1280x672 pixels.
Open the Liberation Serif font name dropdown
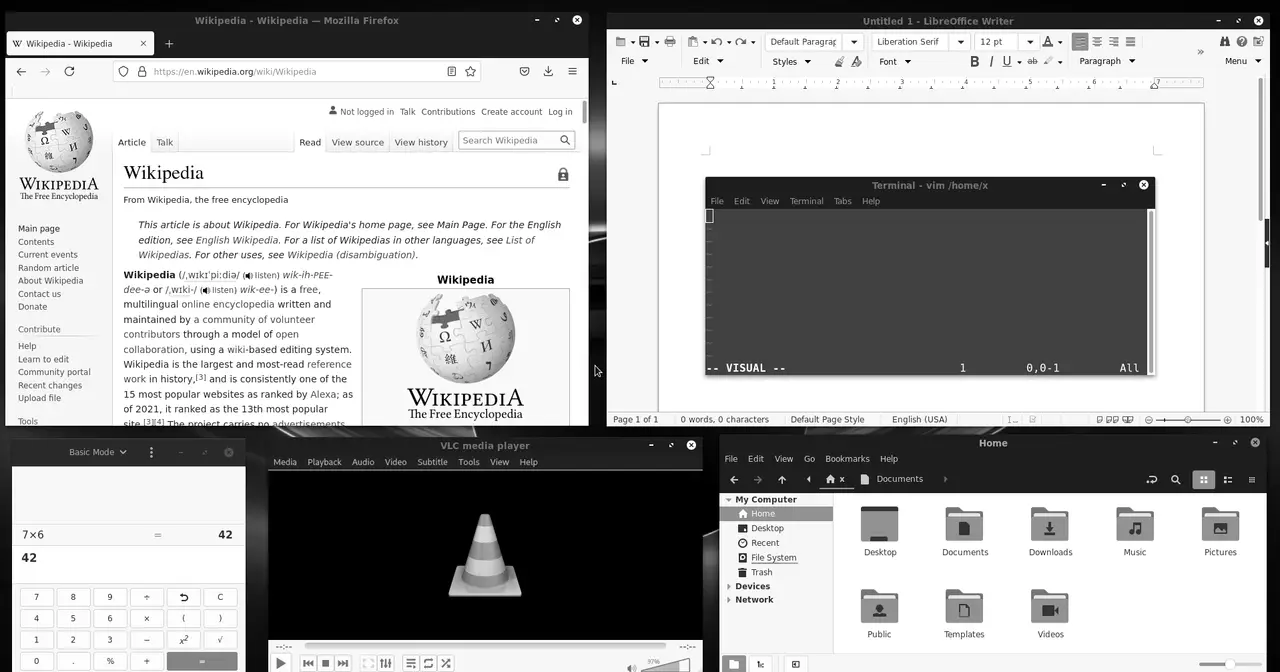(x=961, y=42)
